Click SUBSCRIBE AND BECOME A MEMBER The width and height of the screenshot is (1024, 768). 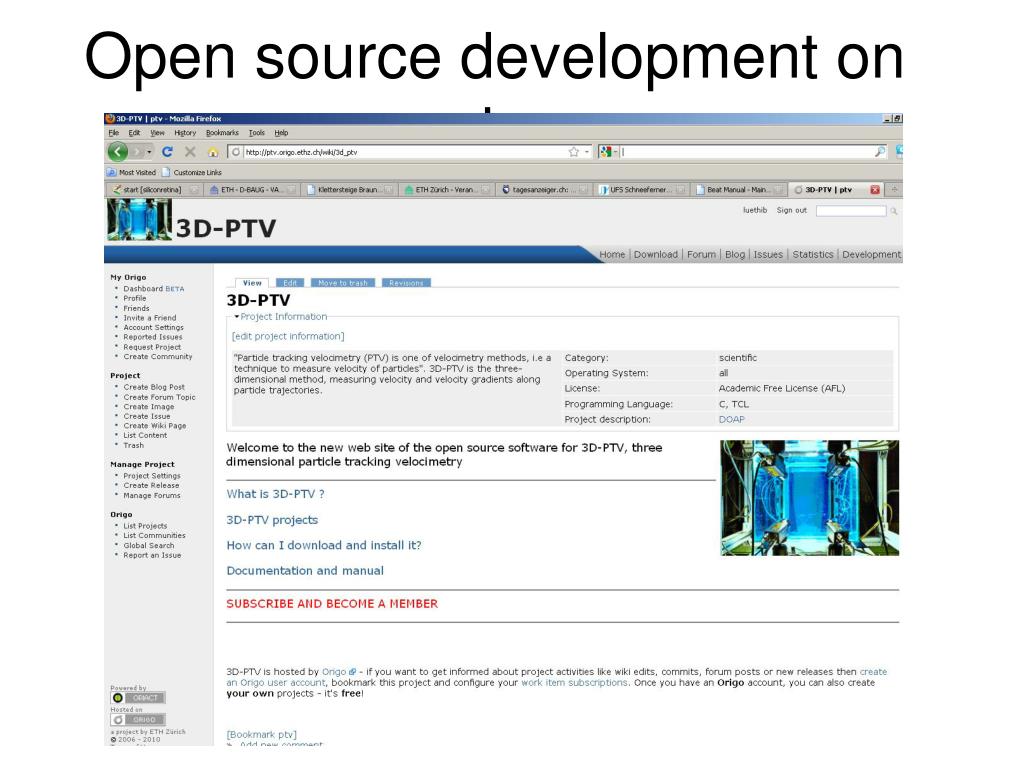332,604
